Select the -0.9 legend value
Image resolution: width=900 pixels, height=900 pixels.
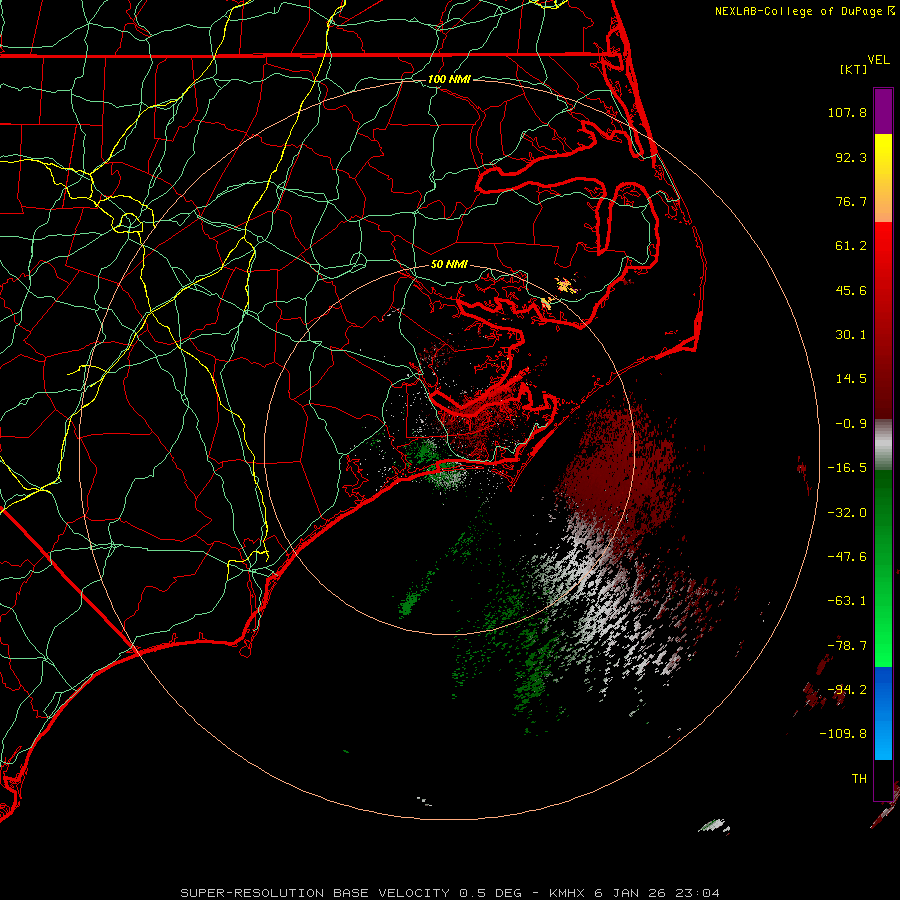851,424
